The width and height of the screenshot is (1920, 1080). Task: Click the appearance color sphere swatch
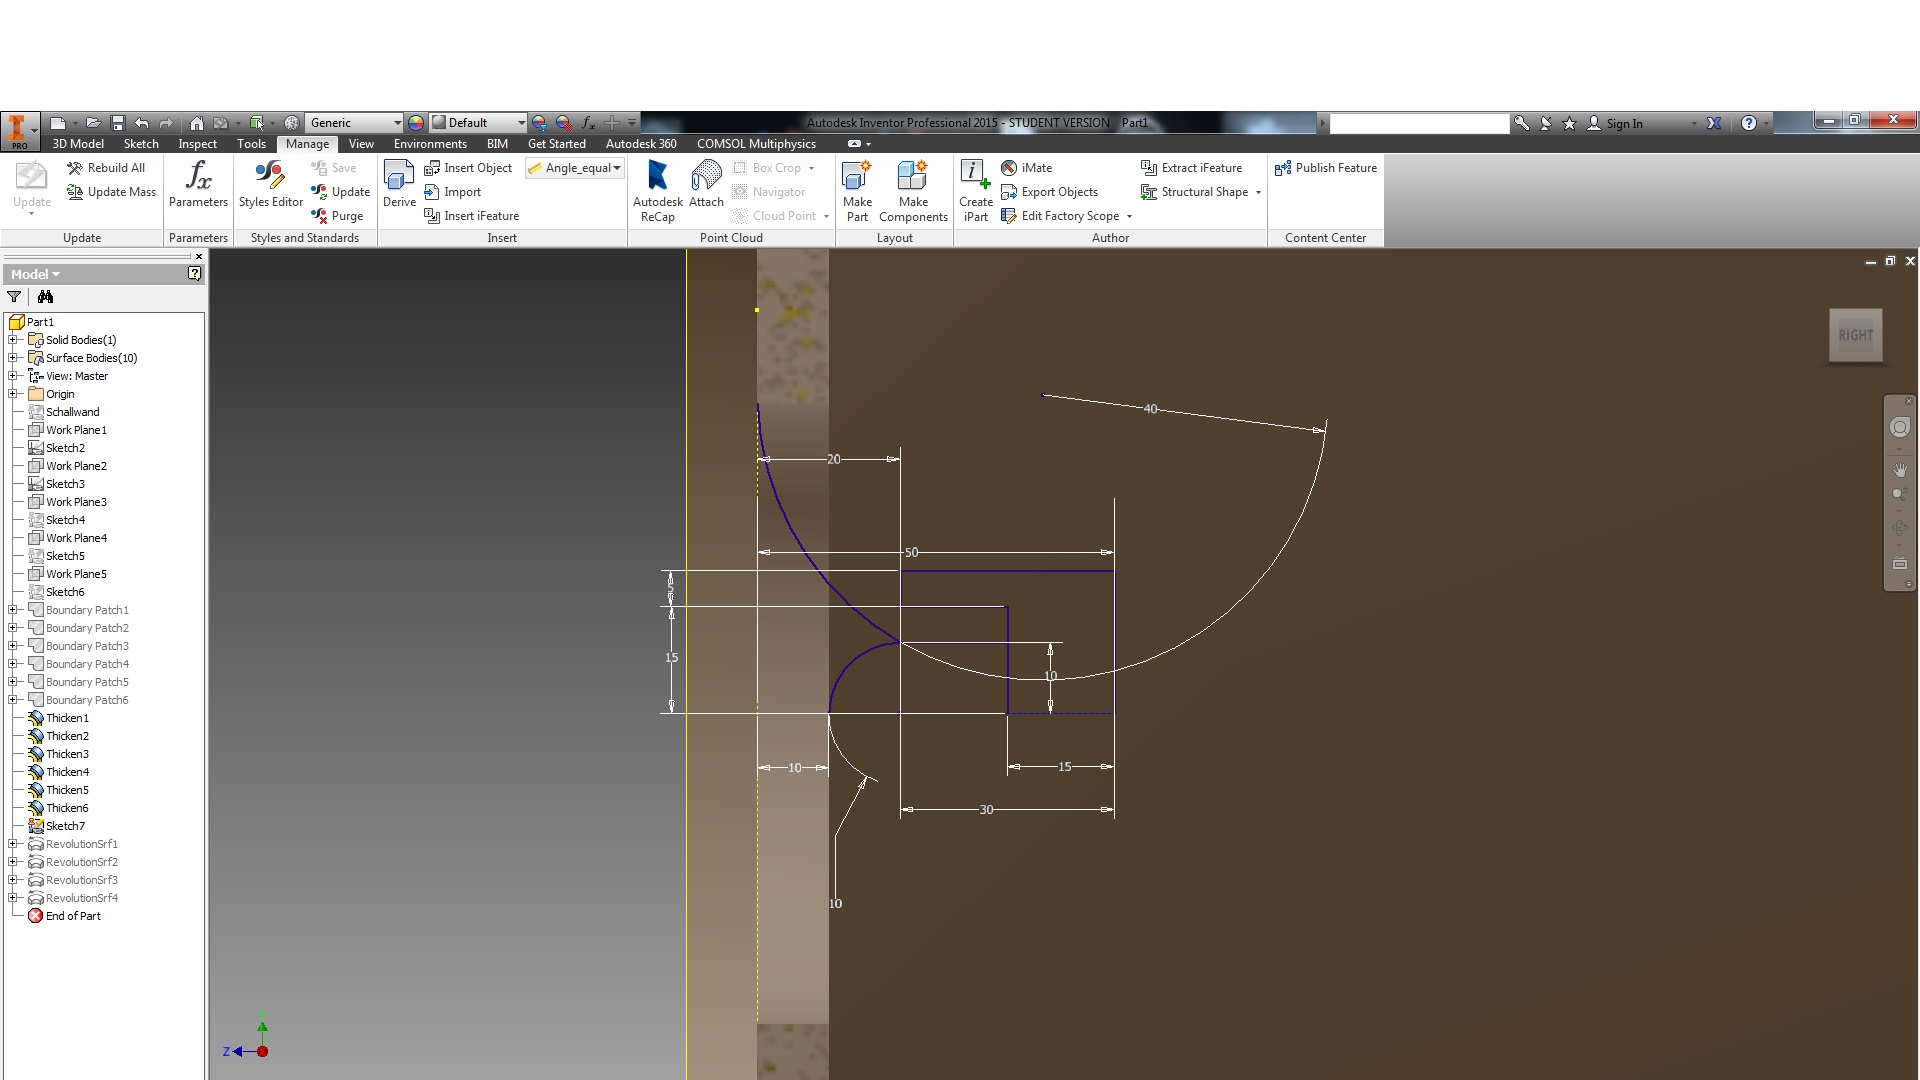click(416, 123)
